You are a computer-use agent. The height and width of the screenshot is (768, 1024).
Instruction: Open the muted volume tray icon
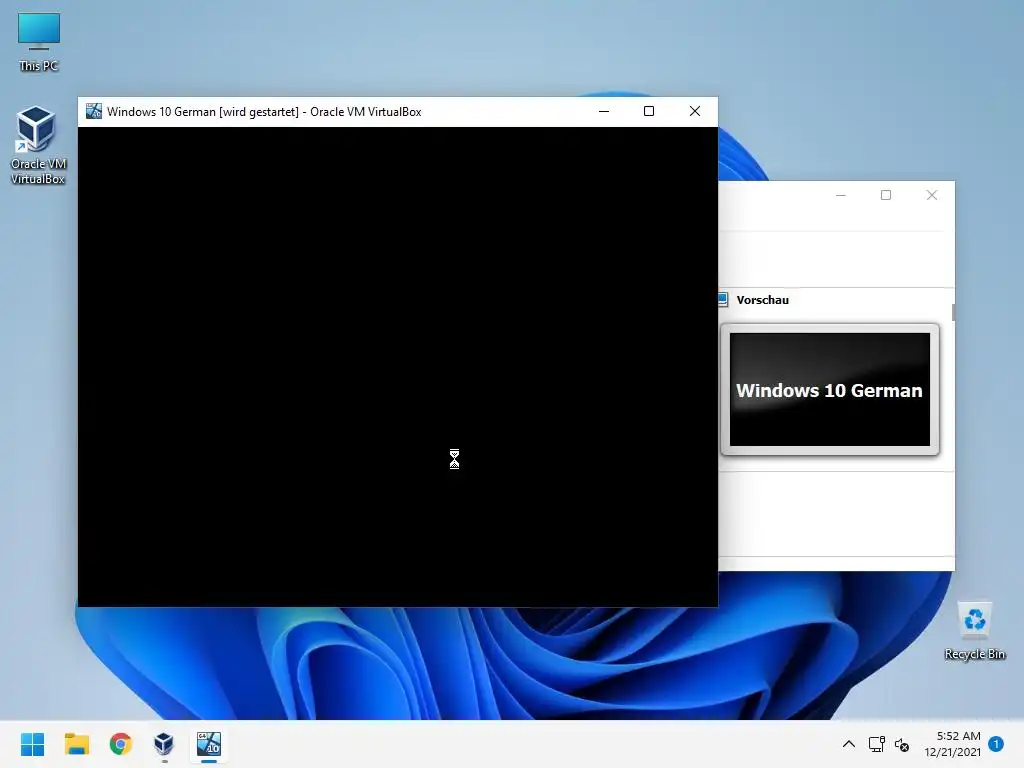902,744
